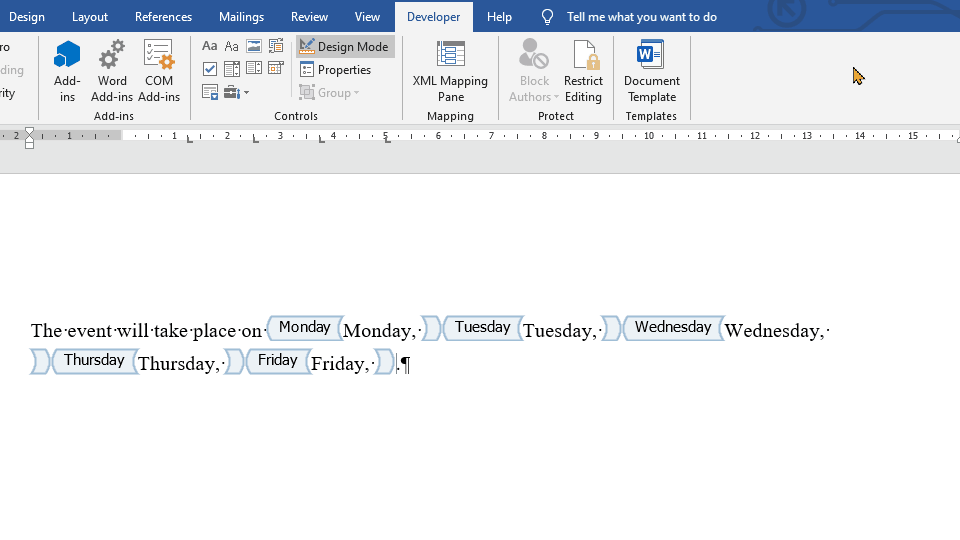Select the Wednesday content control tag
960x540 pixels.
click(673, 328)
